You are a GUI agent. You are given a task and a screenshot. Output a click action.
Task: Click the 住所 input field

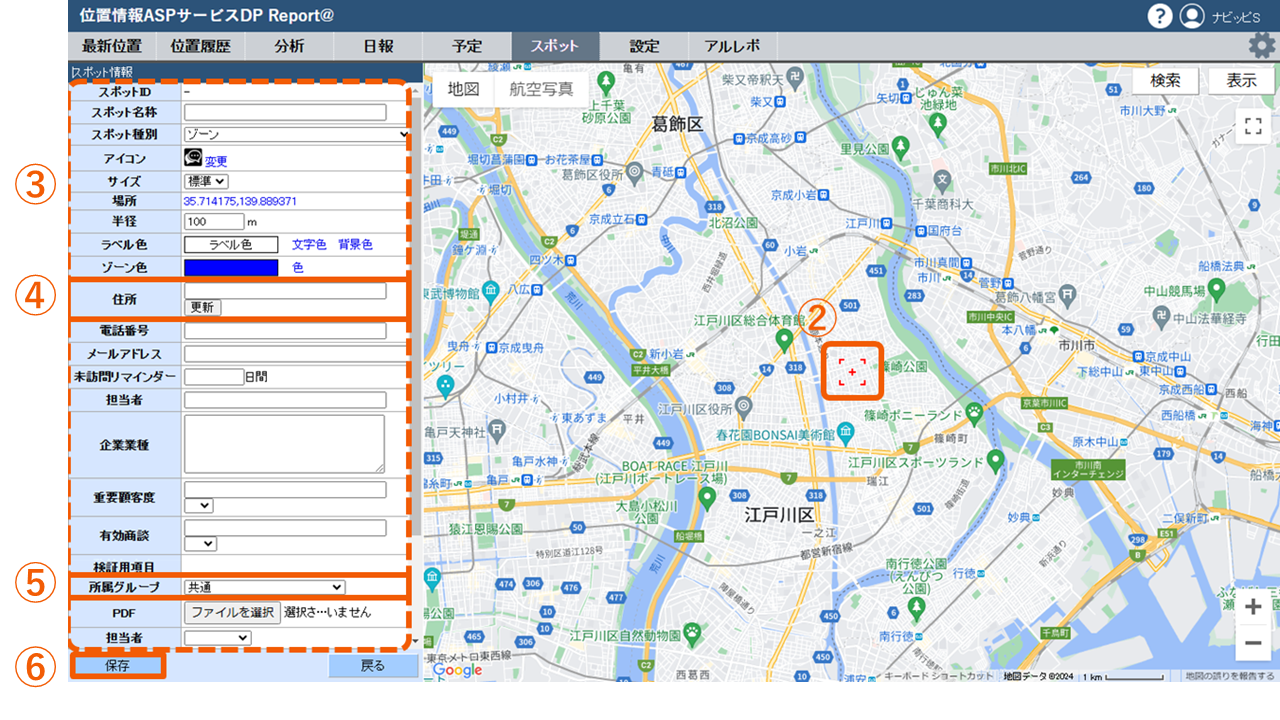(x=285, y=291)
